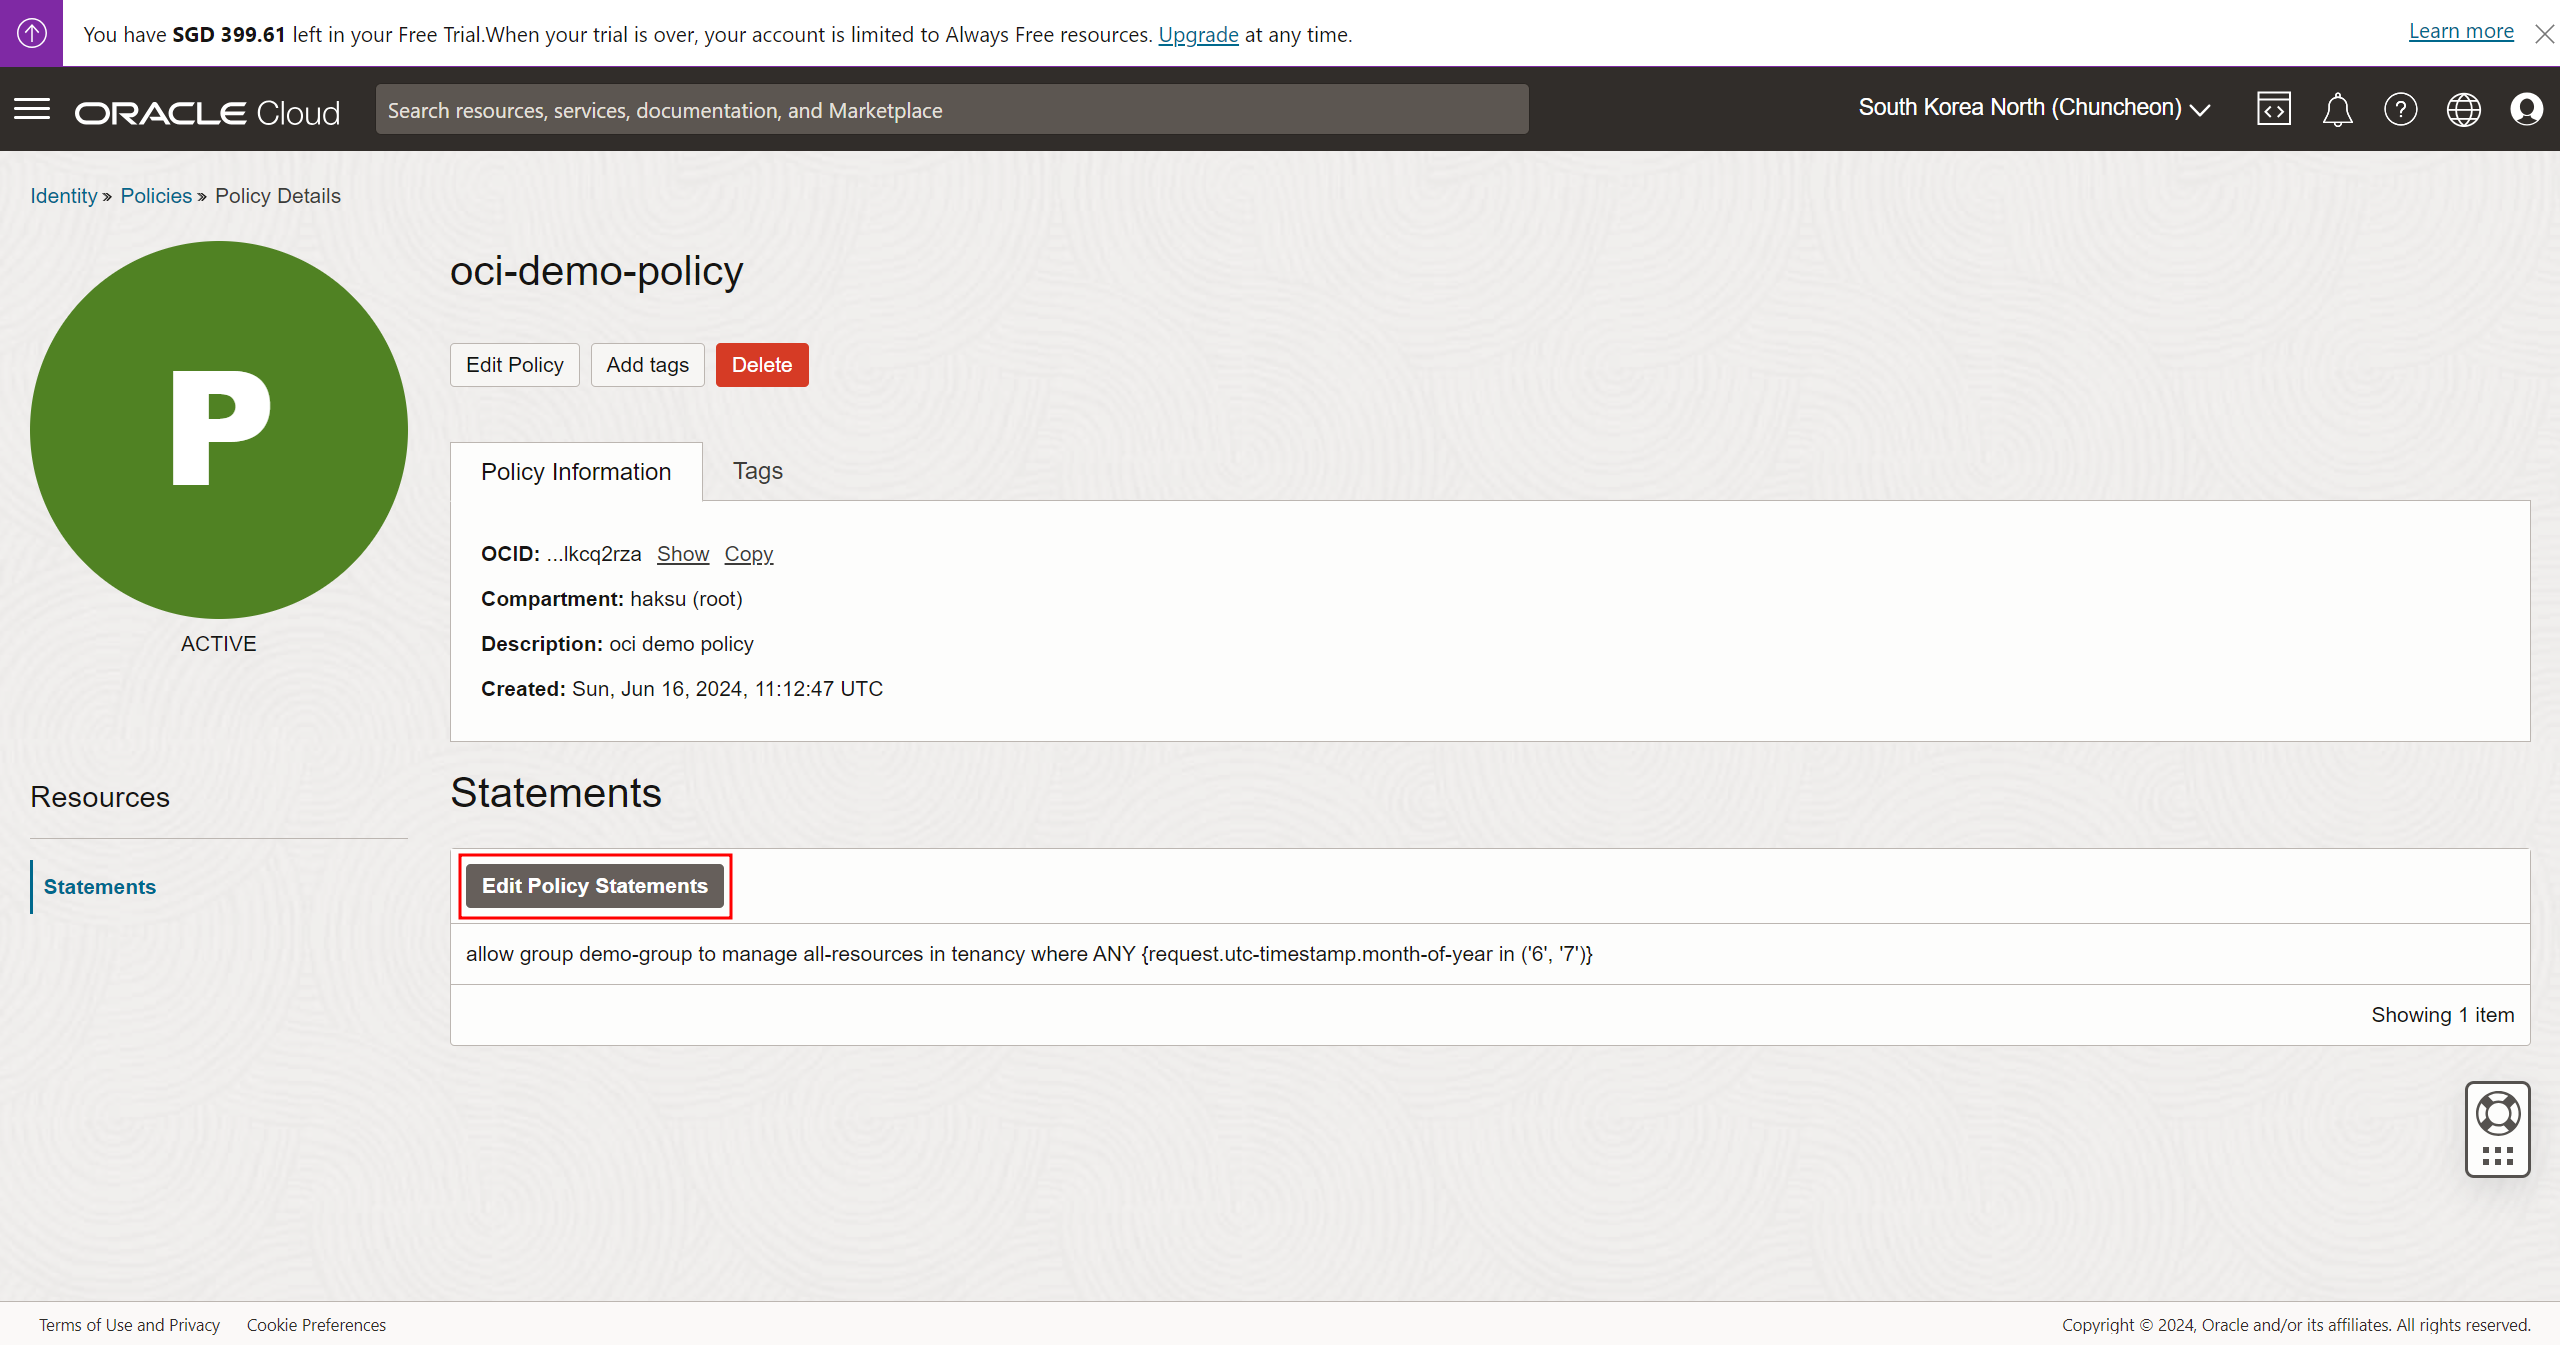Launch Cloud Shell developer tools icon
The height and width of the screenshot is (1345, 2560).
click(x=2273, y=109)
